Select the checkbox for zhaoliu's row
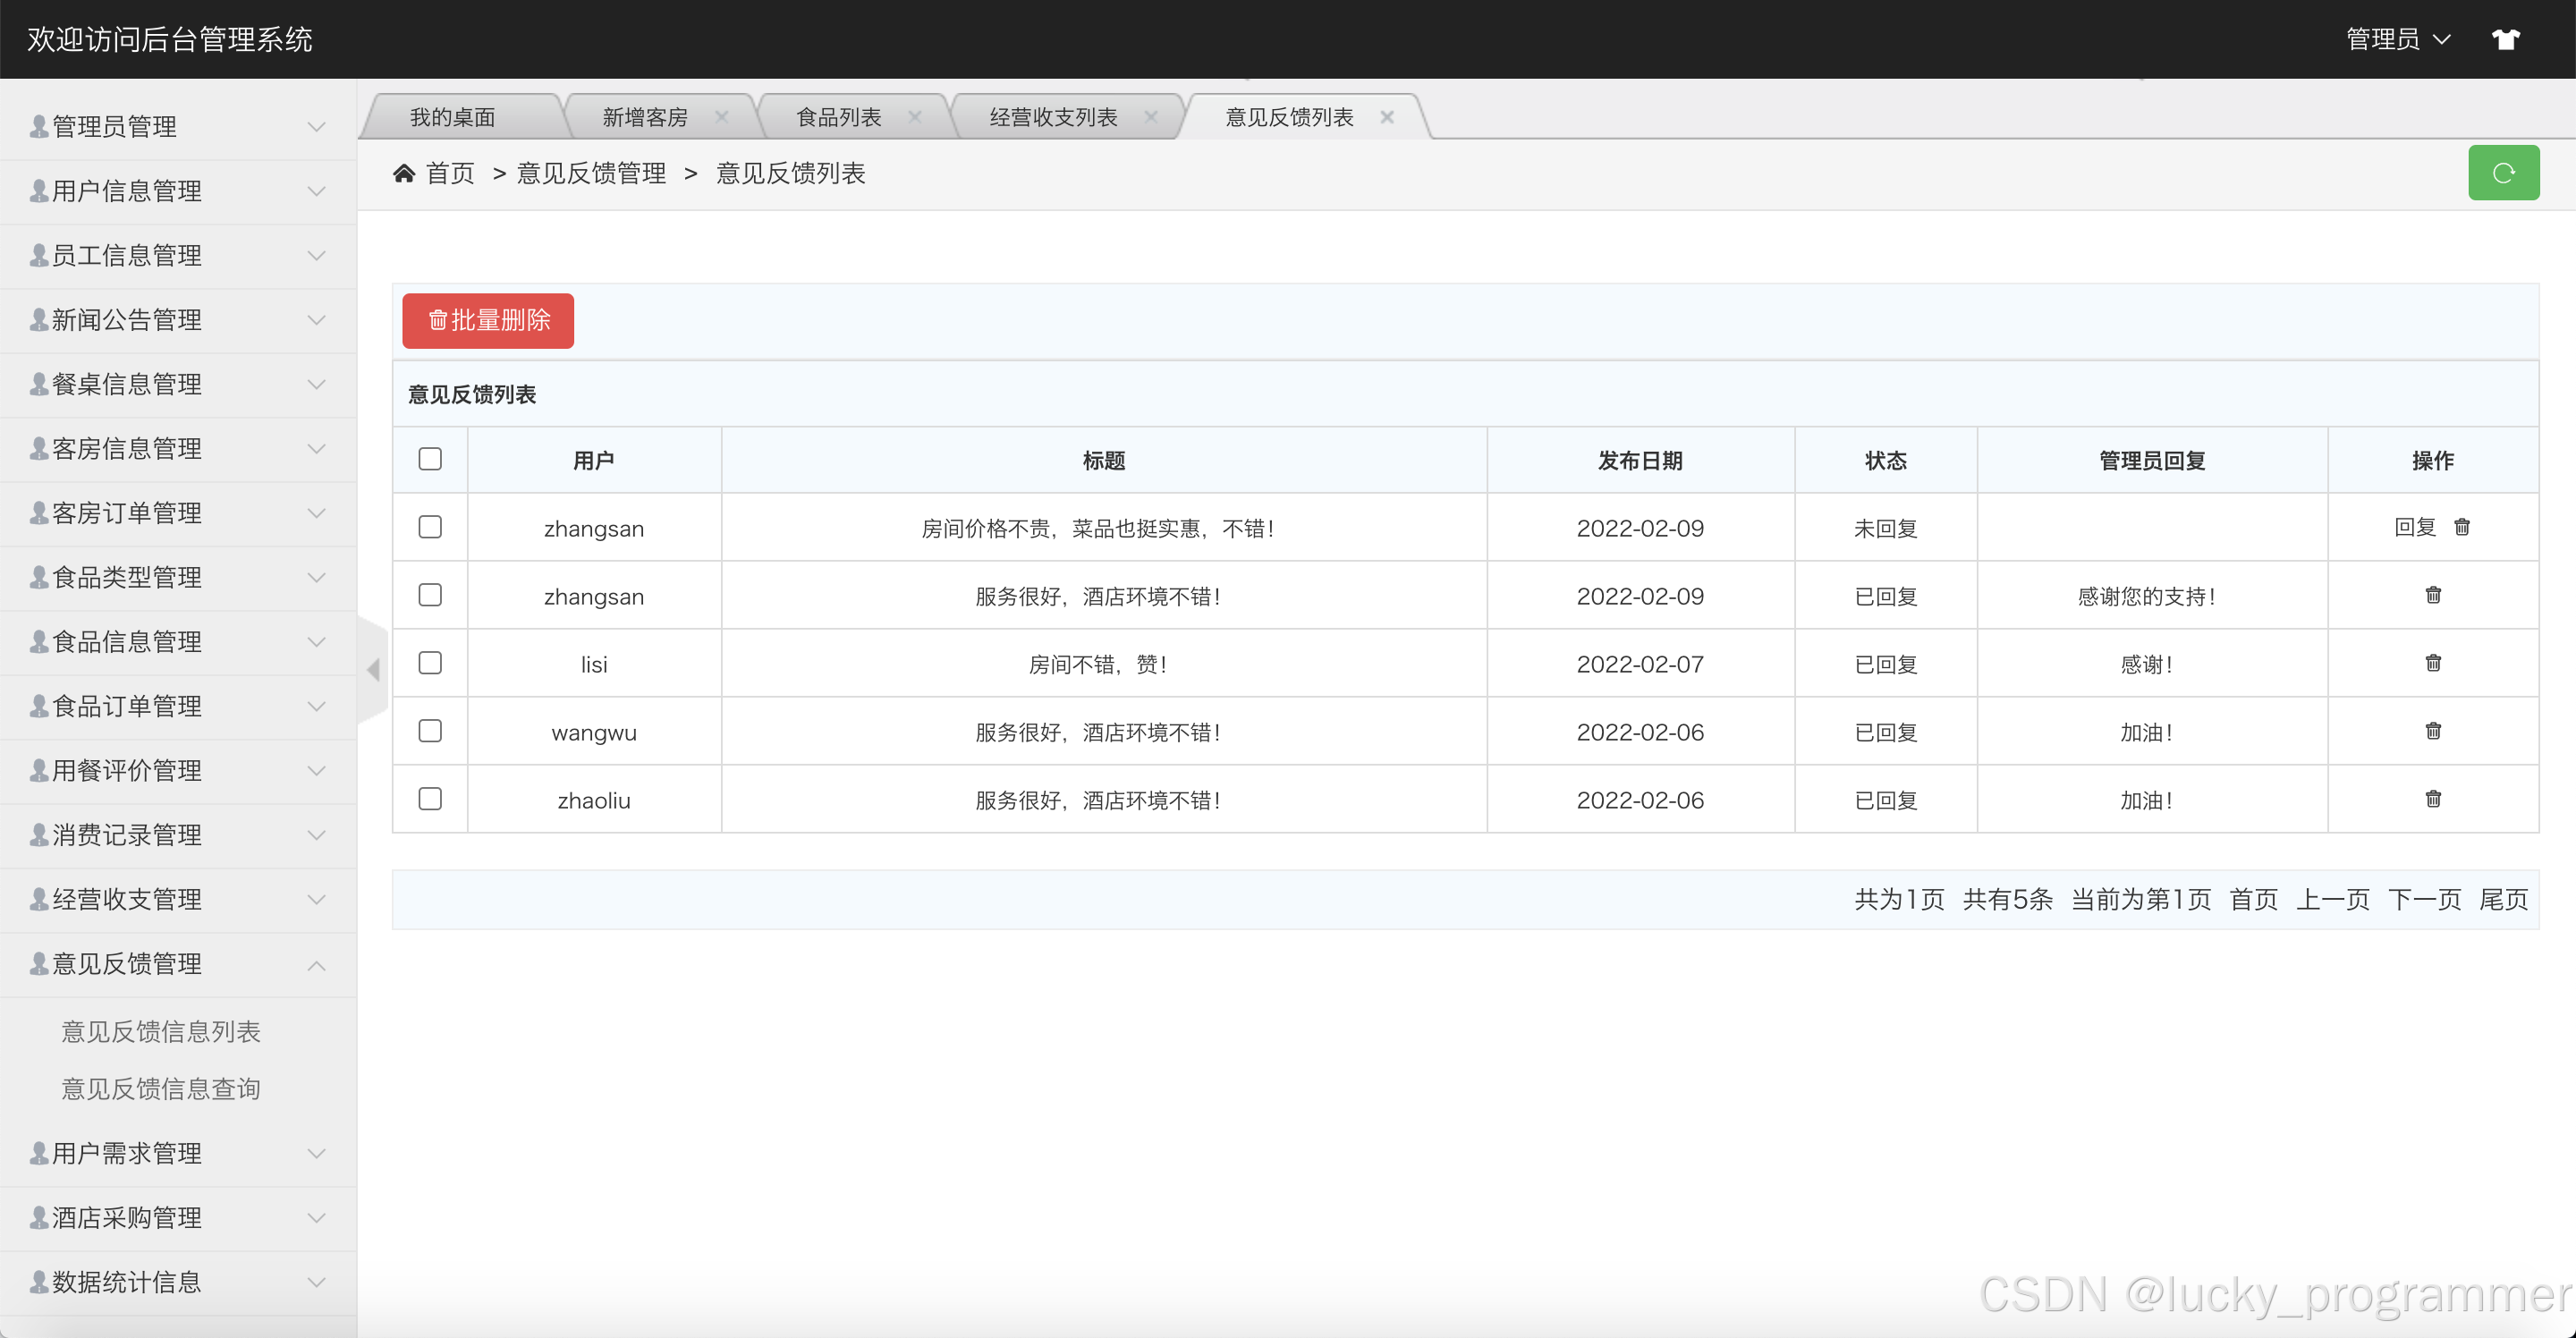Screen dimensions: 2576x1338 [x=430, y=799]
